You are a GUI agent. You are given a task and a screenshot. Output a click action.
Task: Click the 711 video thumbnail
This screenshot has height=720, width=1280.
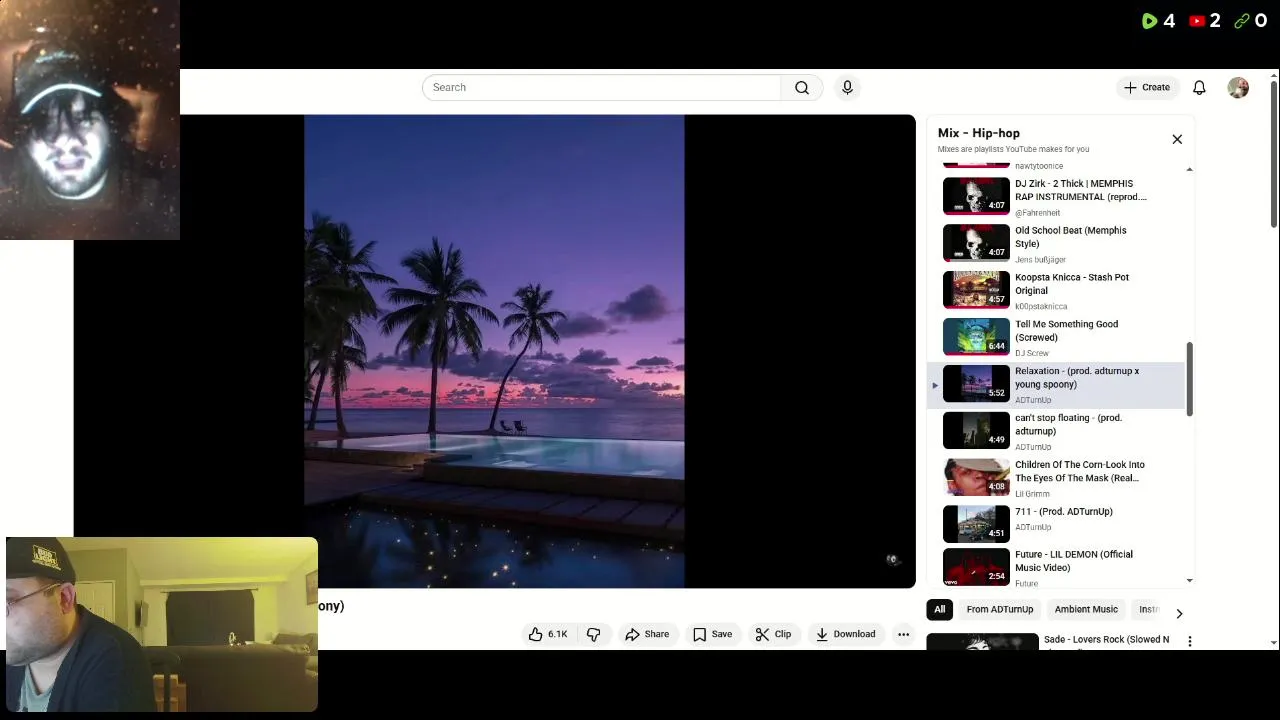click(x=976, y=524)
